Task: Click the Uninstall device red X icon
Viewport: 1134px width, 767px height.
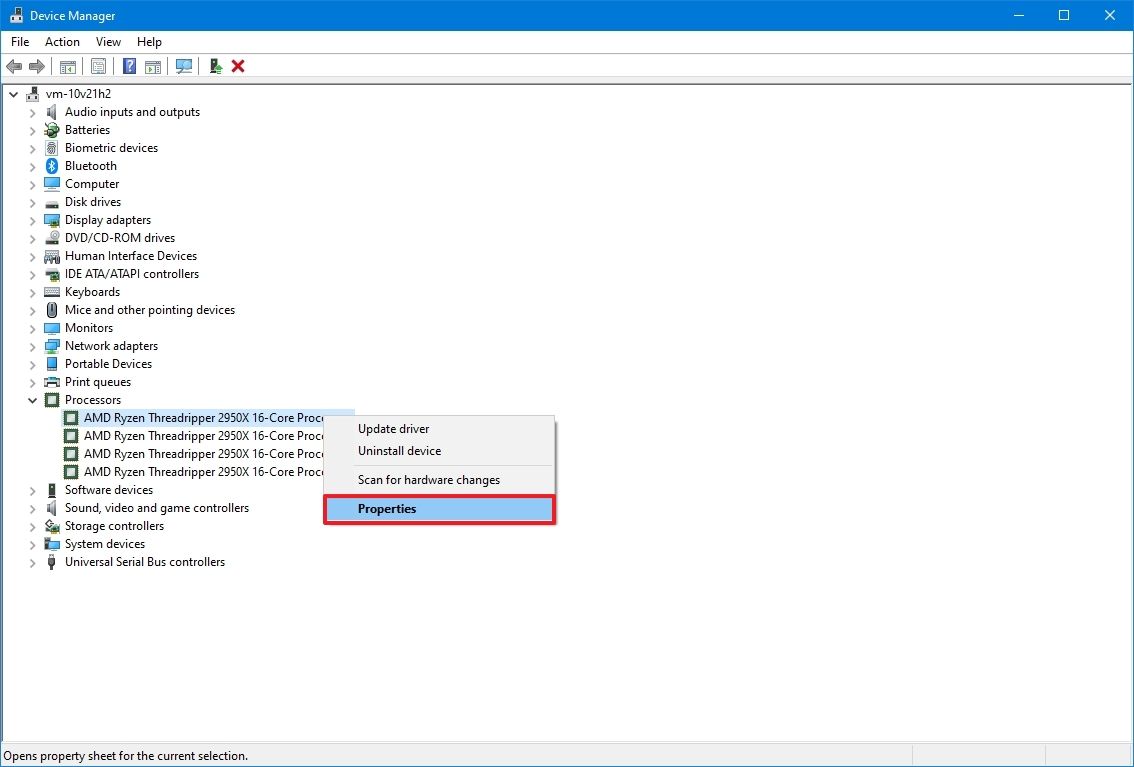Action: click(x=237, y=66)
